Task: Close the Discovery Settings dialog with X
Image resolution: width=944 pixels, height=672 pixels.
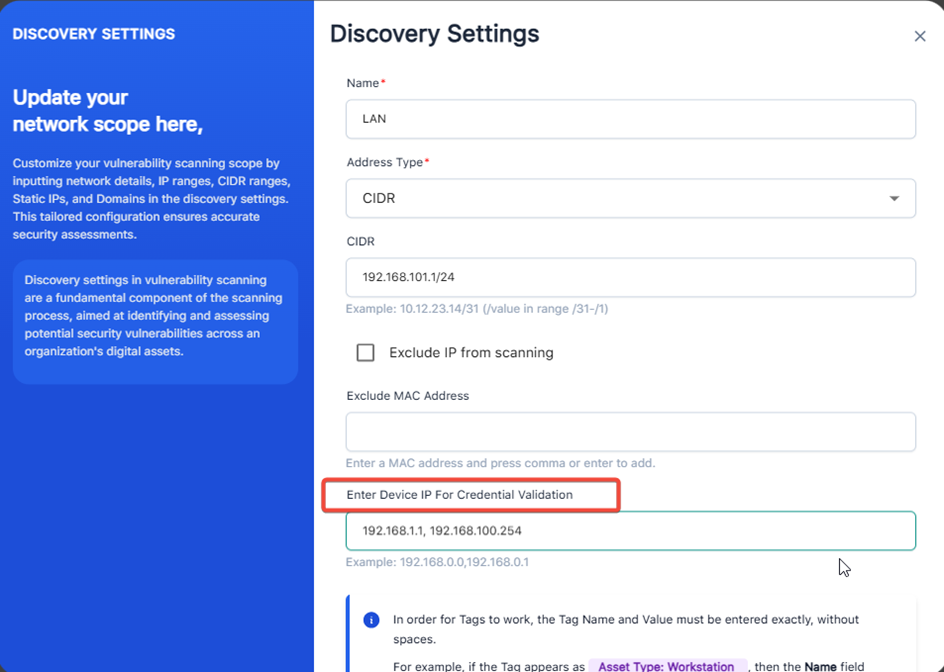Action: tap(920, 36)
